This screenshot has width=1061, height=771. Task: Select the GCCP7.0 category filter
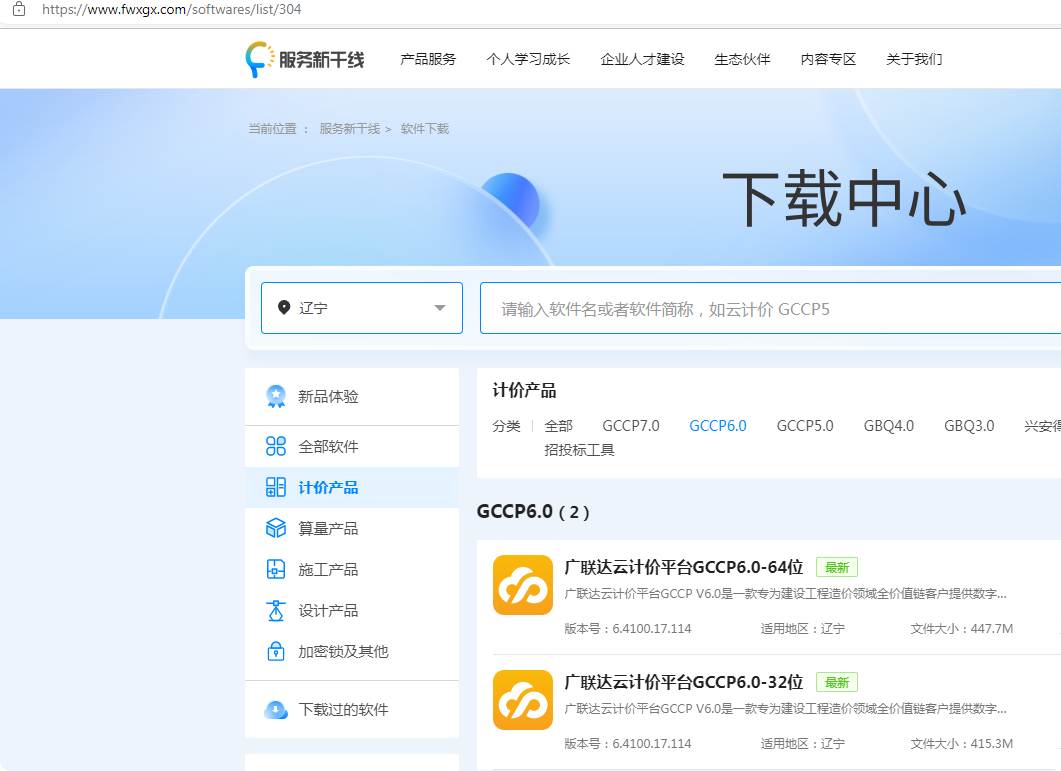[631, 426]
